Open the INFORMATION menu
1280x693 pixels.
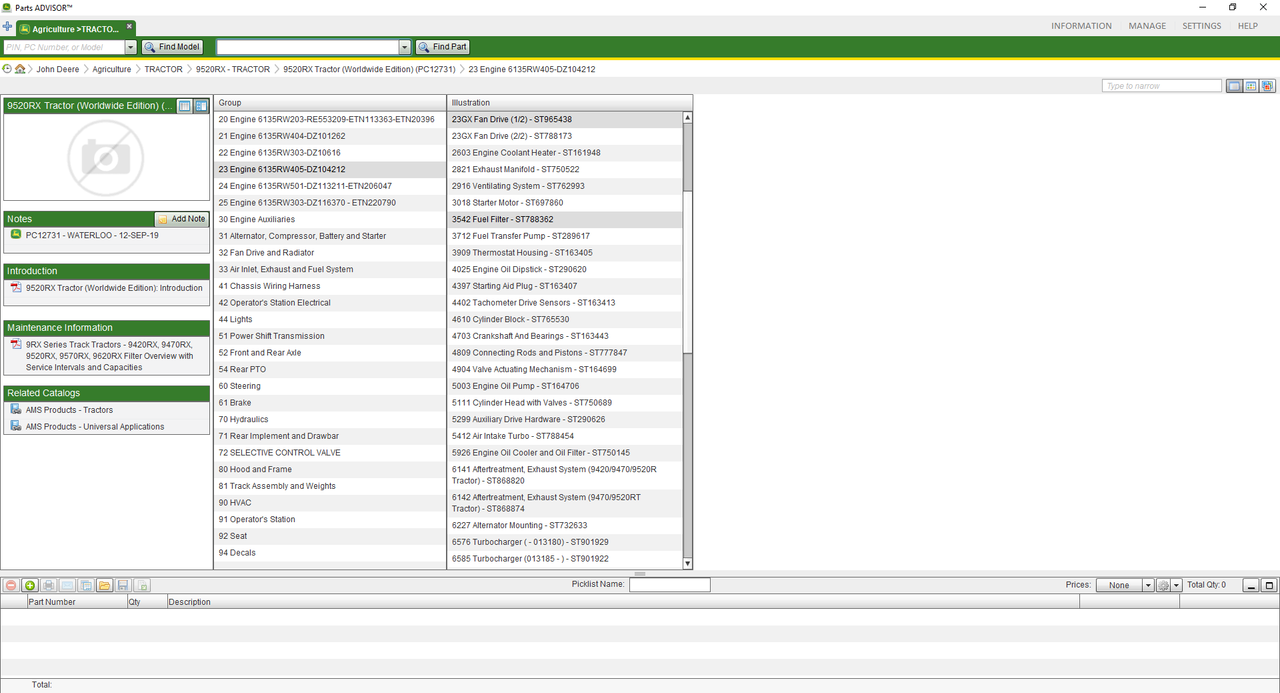click(1081, 26)
